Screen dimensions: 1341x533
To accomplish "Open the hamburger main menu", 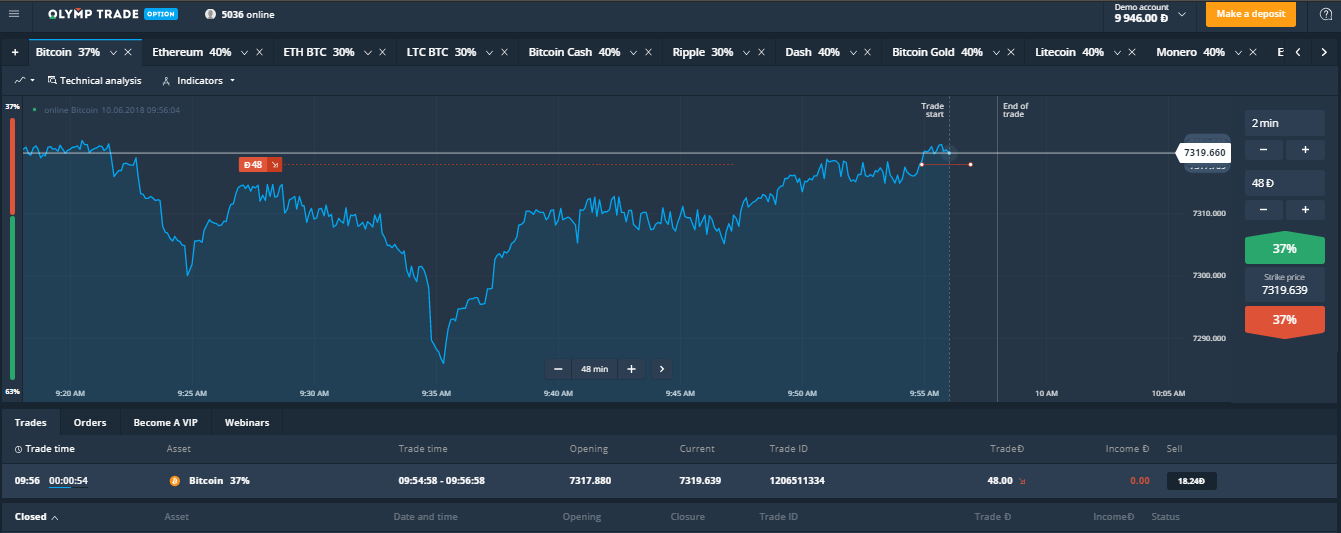I will tap(13, 14).
